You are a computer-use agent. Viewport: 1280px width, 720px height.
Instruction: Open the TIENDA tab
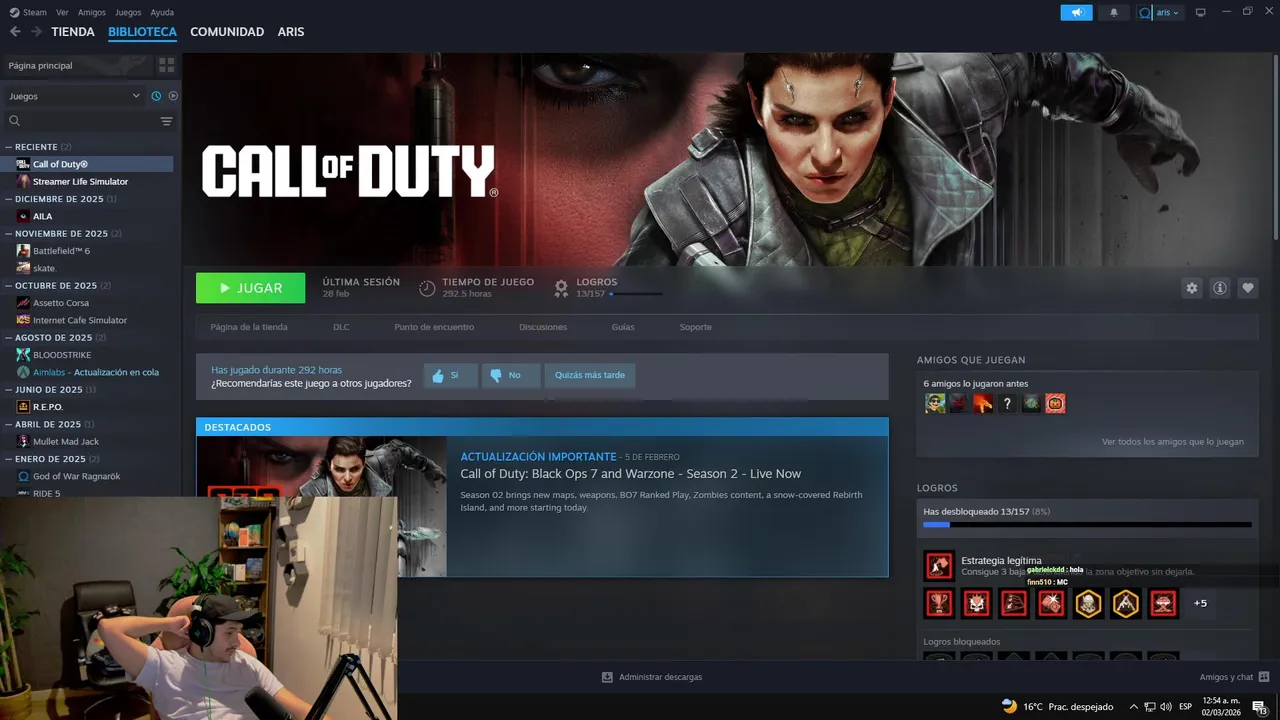tap(73, 32)
